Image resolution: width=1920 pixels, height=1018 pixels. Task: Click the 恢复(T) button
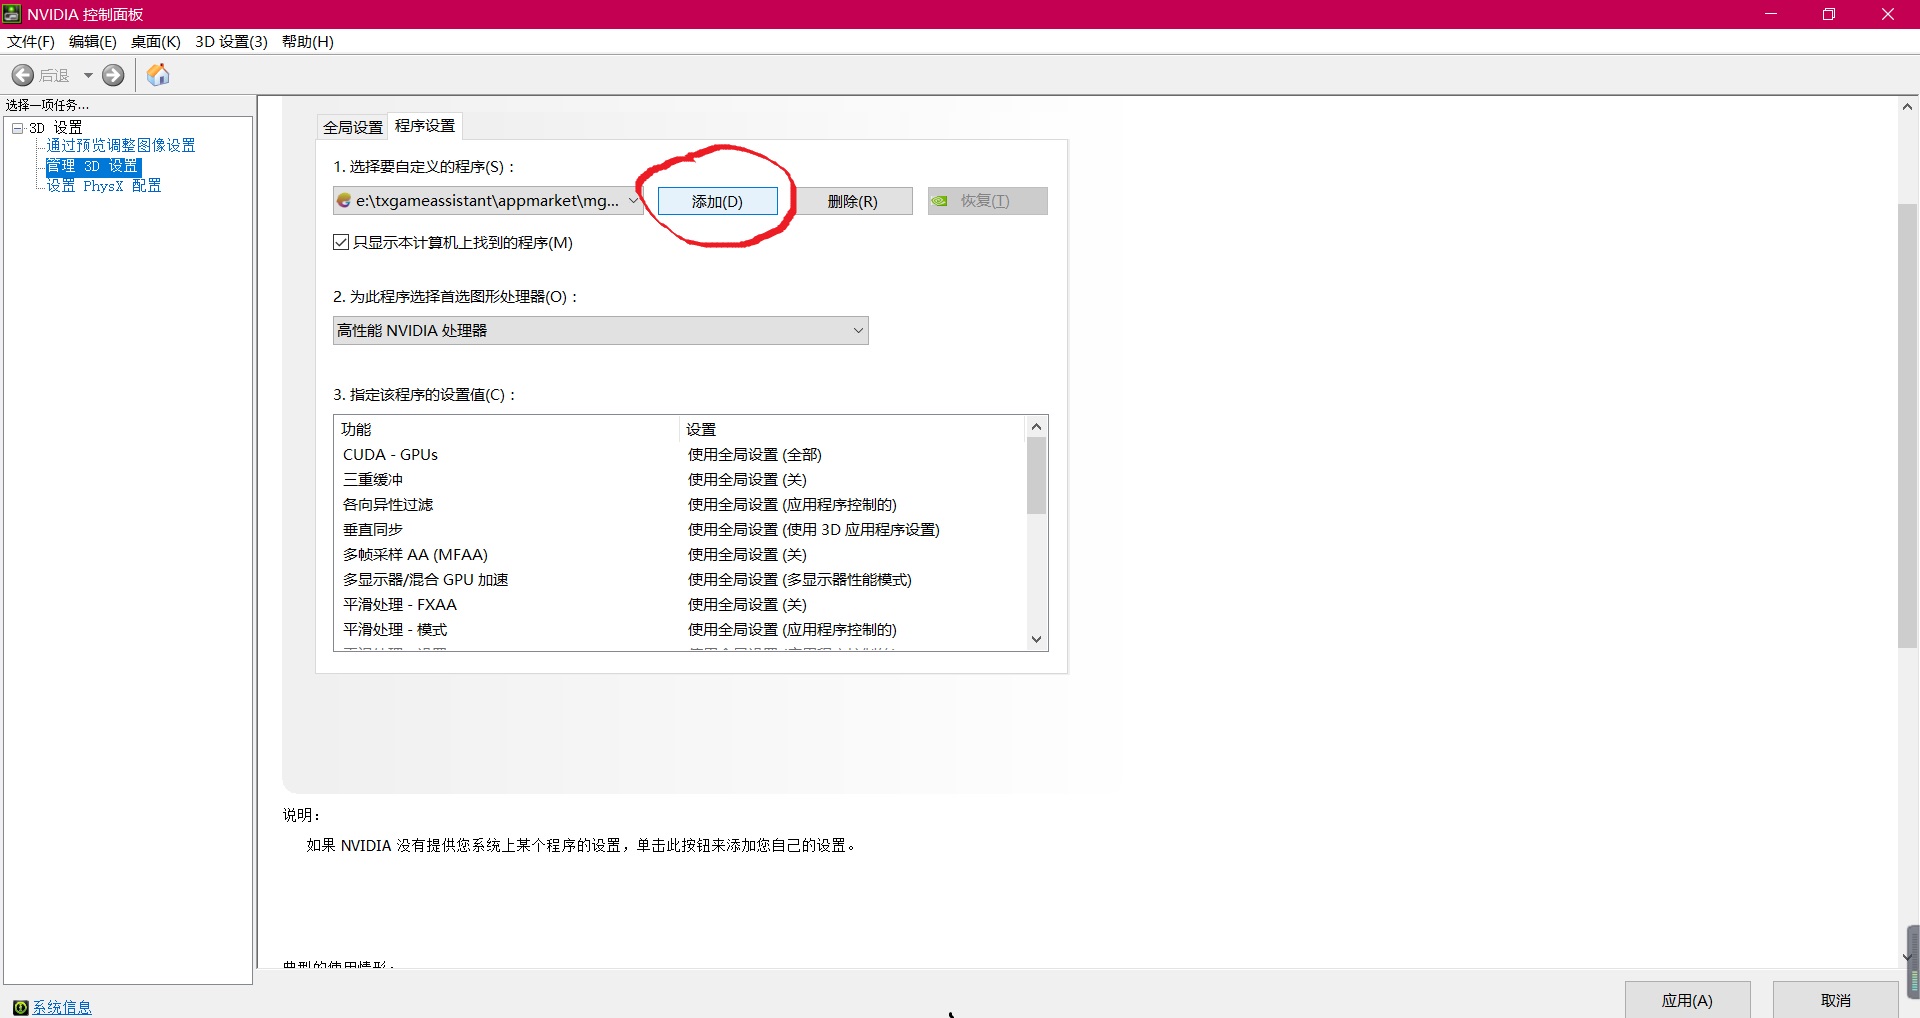pyautogui.click(x=988, y=201)
